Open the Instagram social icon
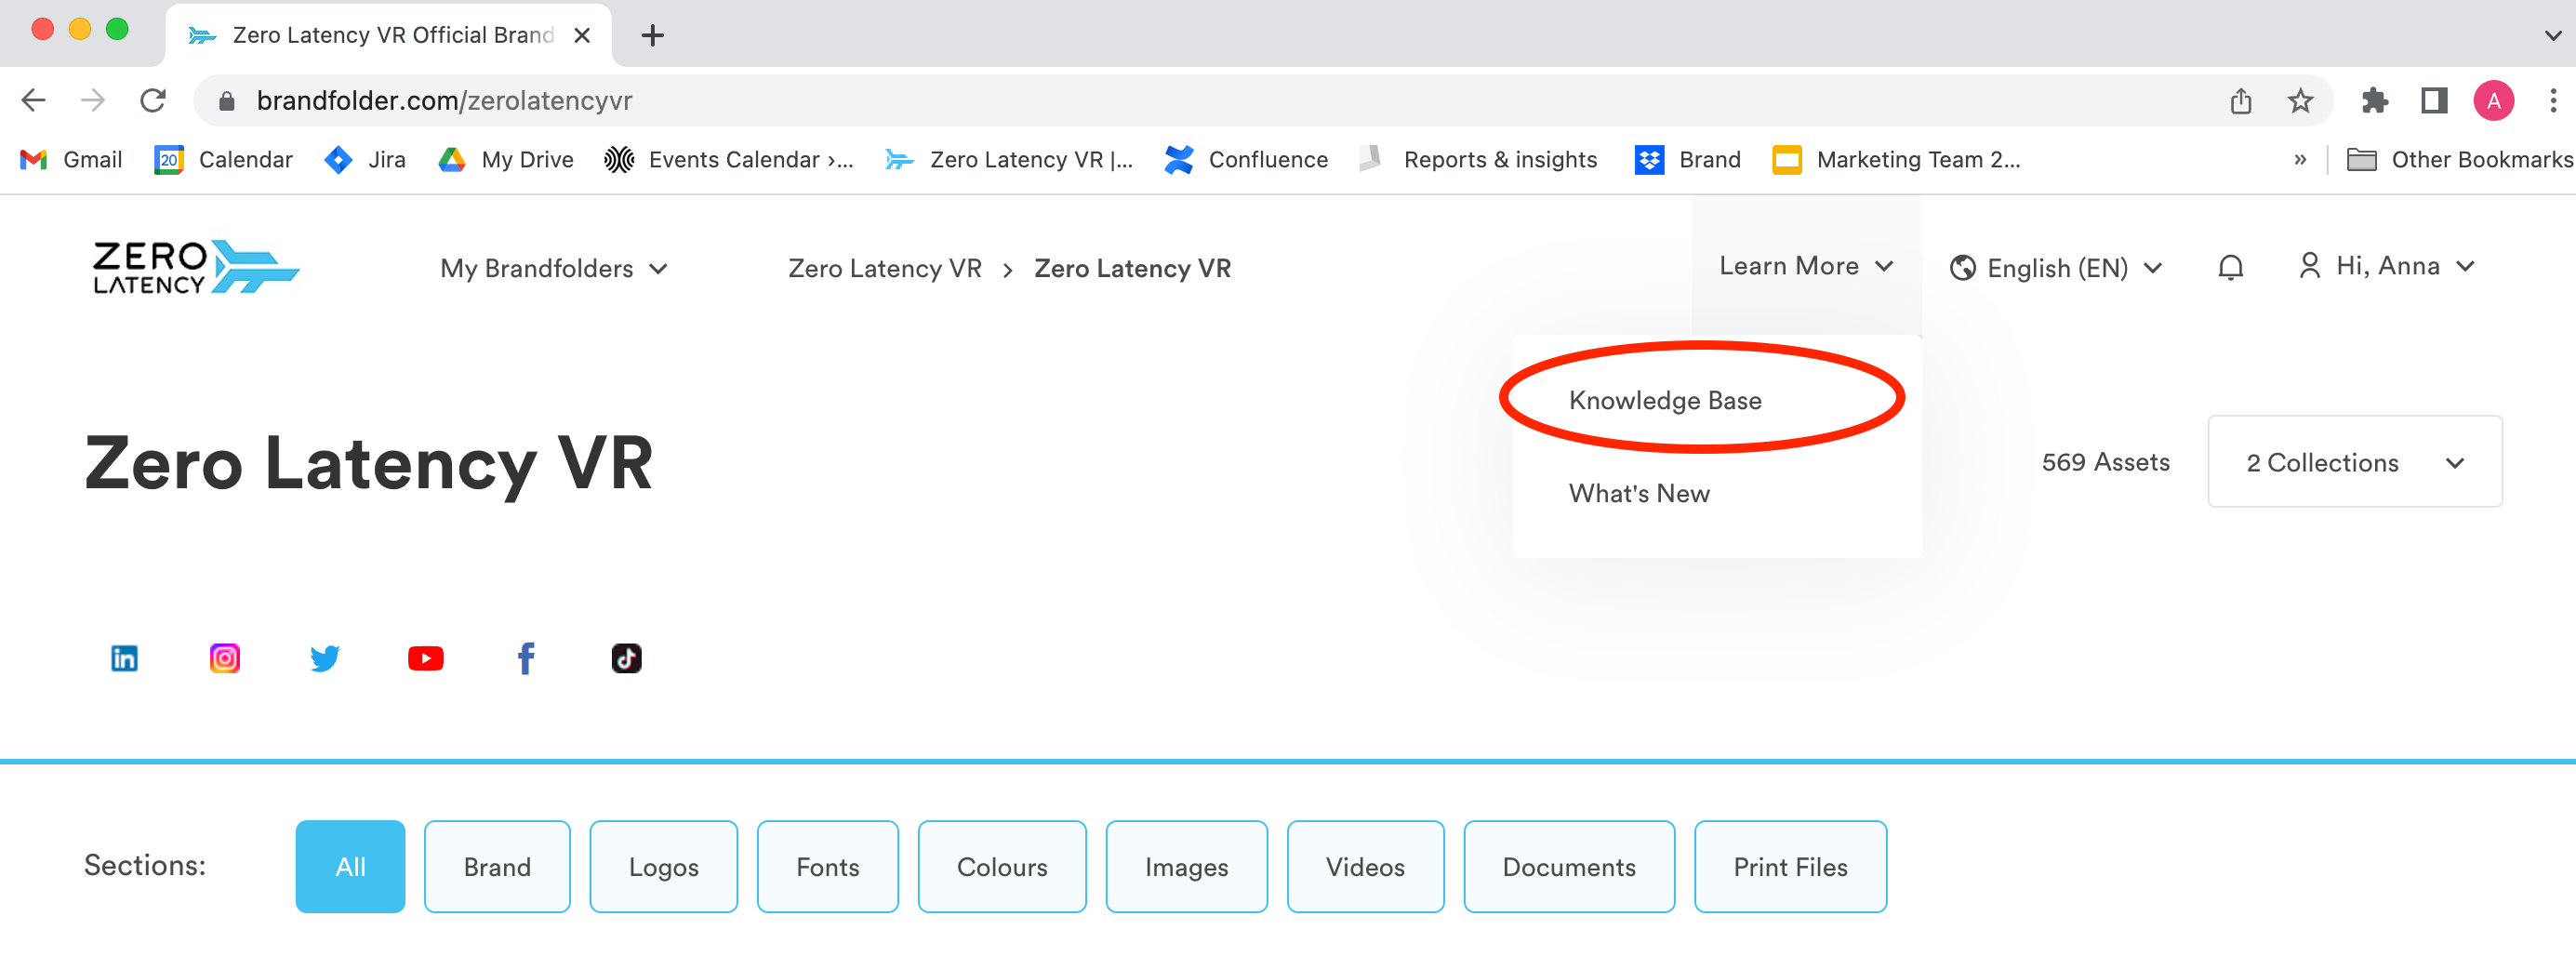Screen dimensions: 2576x969 point(225,658)
